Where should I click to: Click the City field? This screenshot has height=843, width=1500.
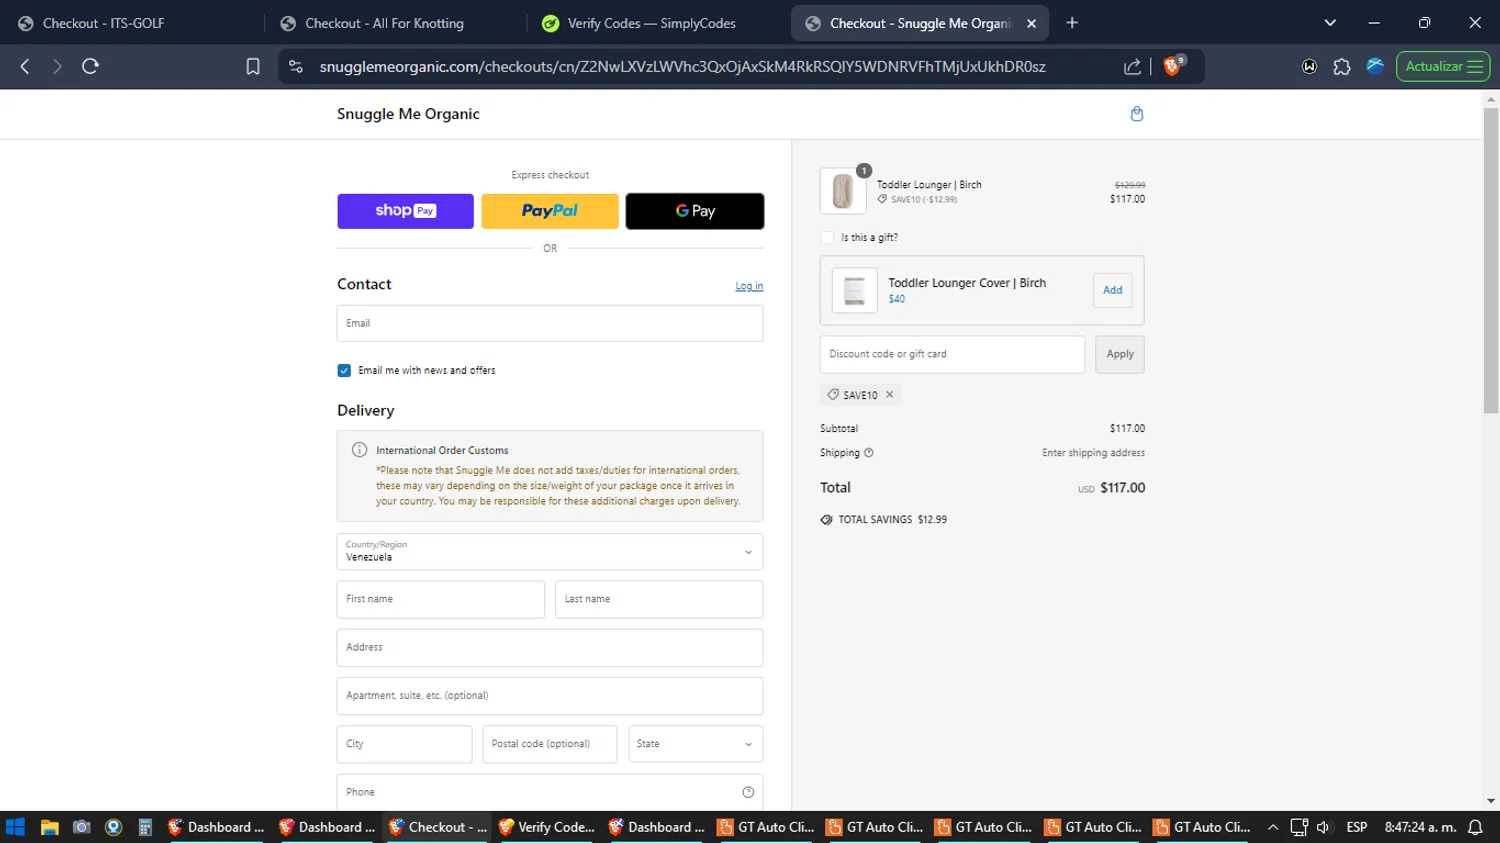click(404, 744)
